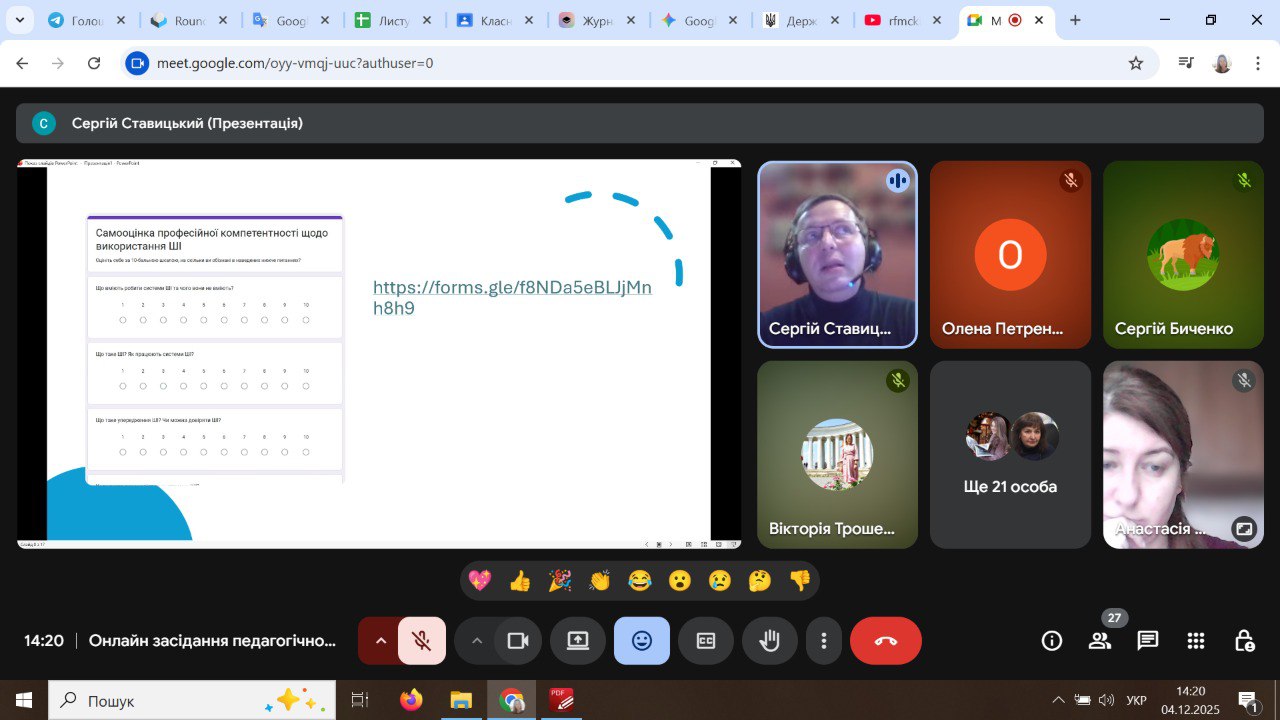Click the Present screen share icon
Viewport: 1280px width, 720px height.
pos(578,641)
